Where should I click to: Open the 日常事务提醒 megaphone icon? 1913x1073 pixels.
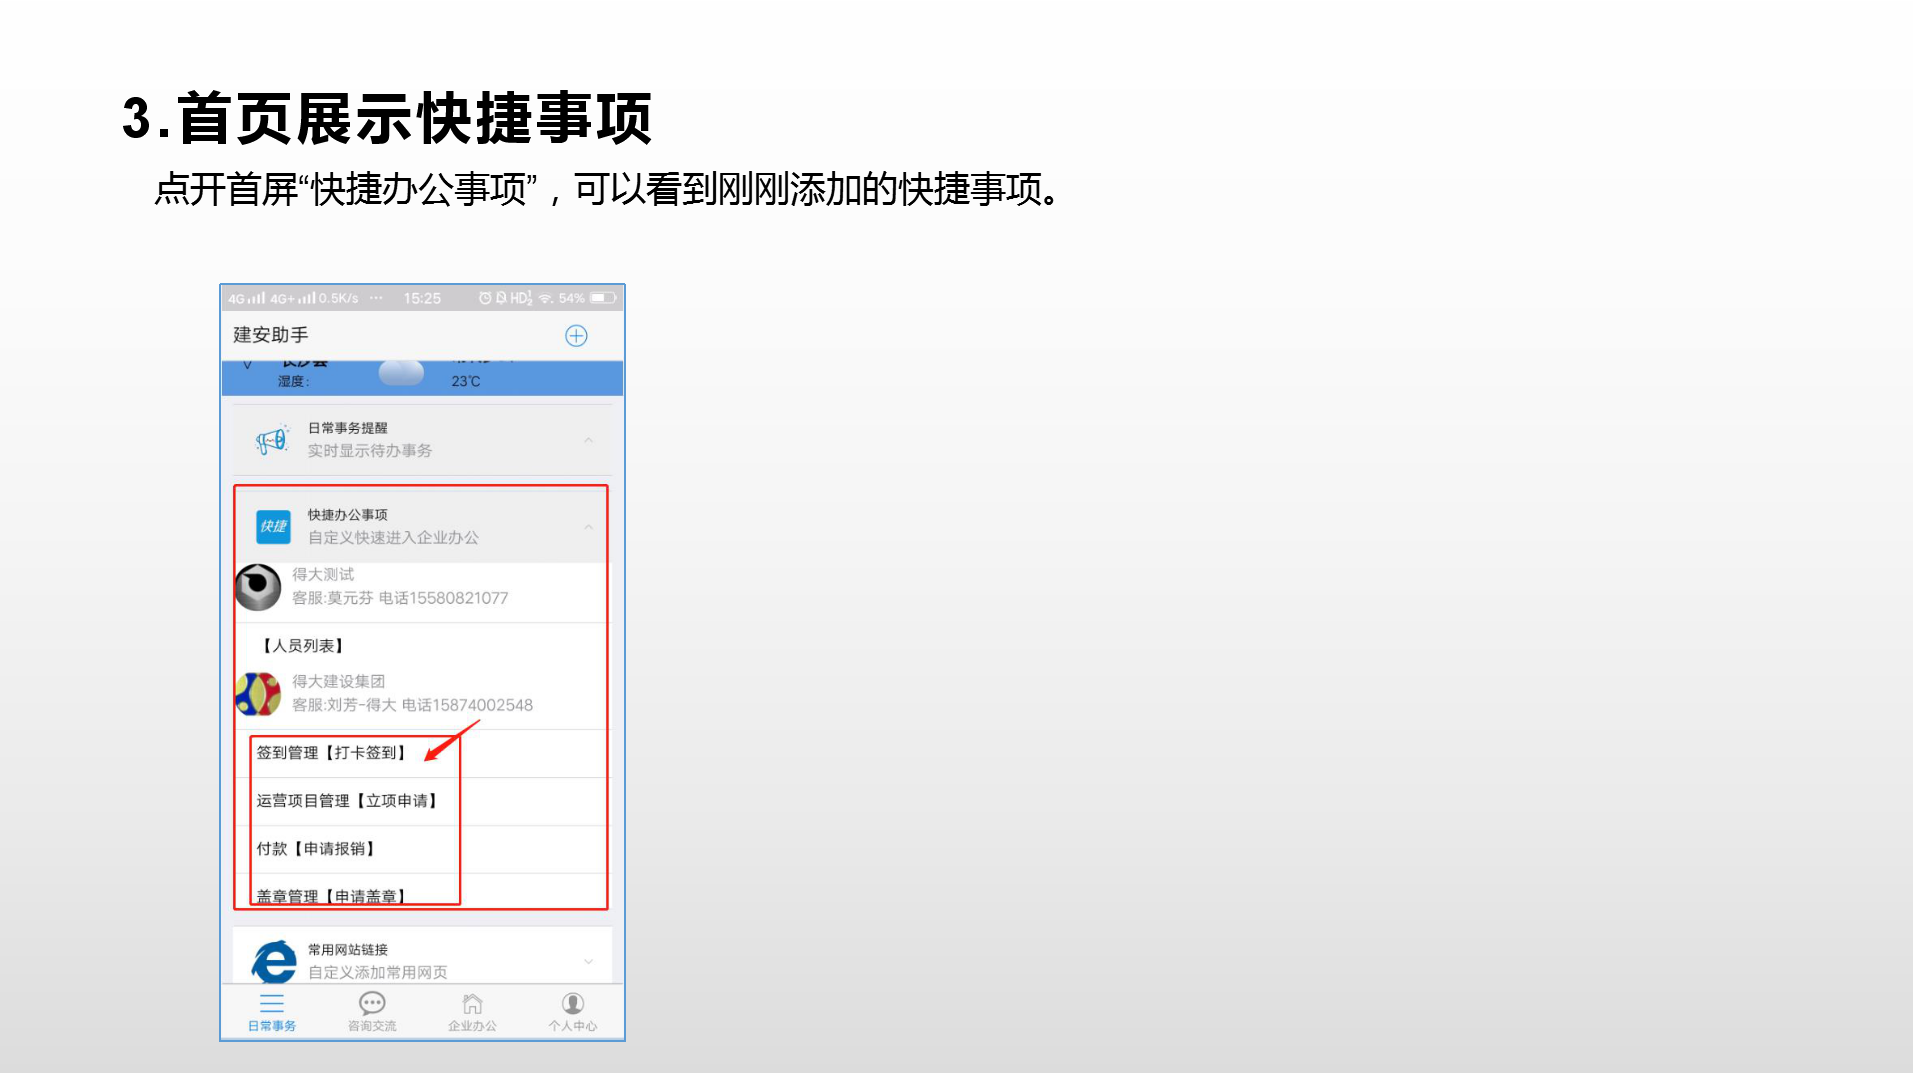(272, 440)
